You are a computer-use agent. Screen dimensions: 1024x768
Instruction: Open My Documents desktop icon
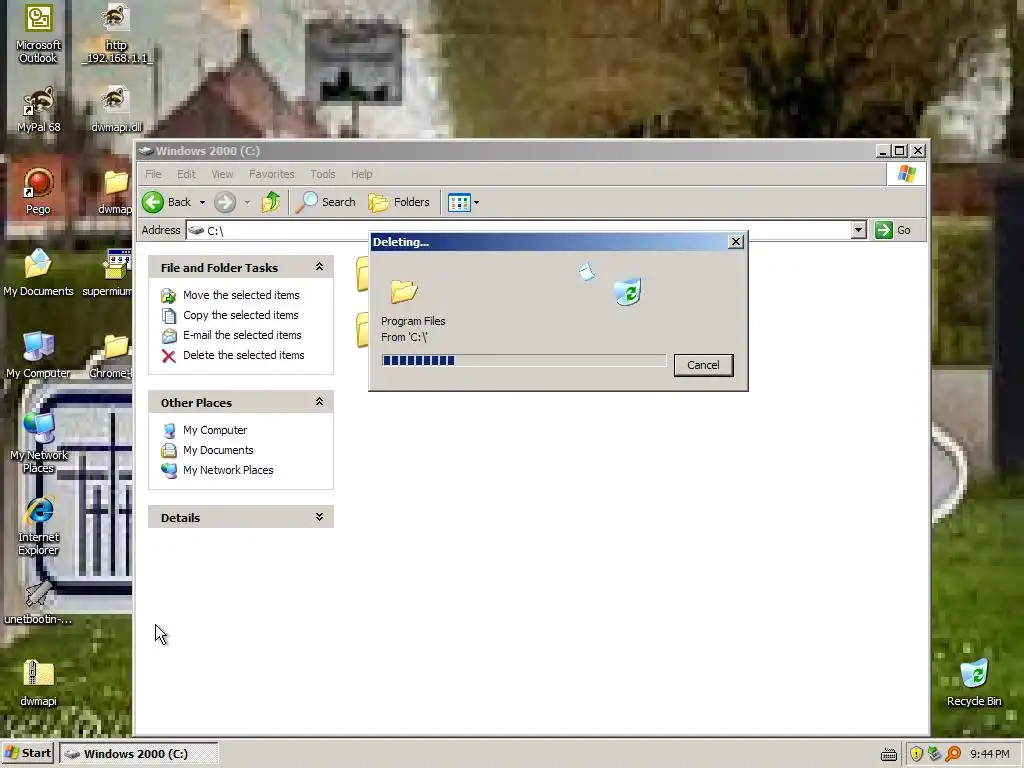coord(39,273)
